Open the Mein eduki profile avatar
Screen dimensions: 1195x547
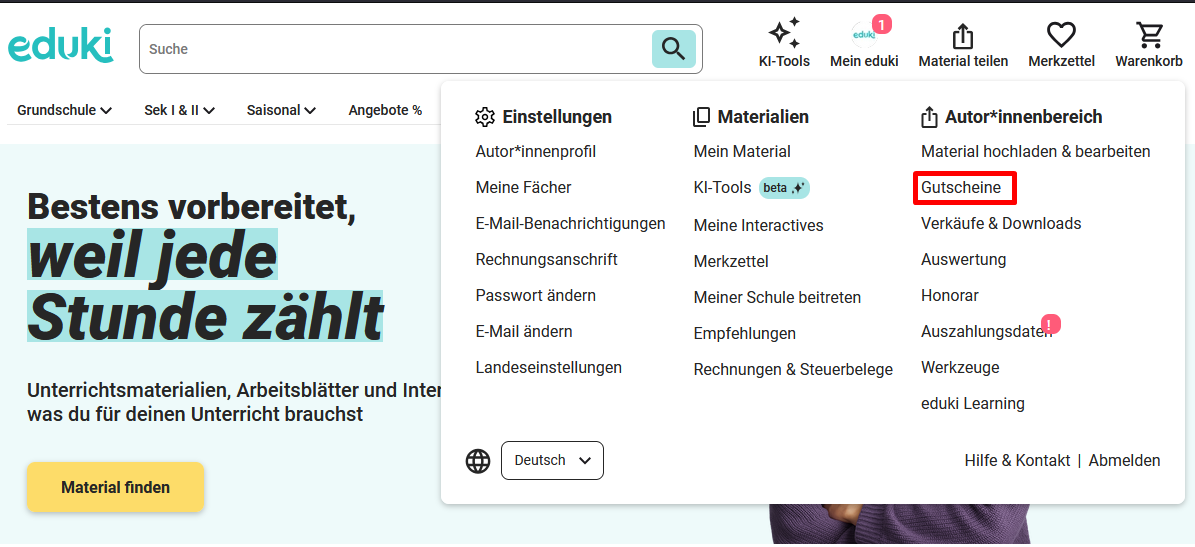tap(864, 35)
